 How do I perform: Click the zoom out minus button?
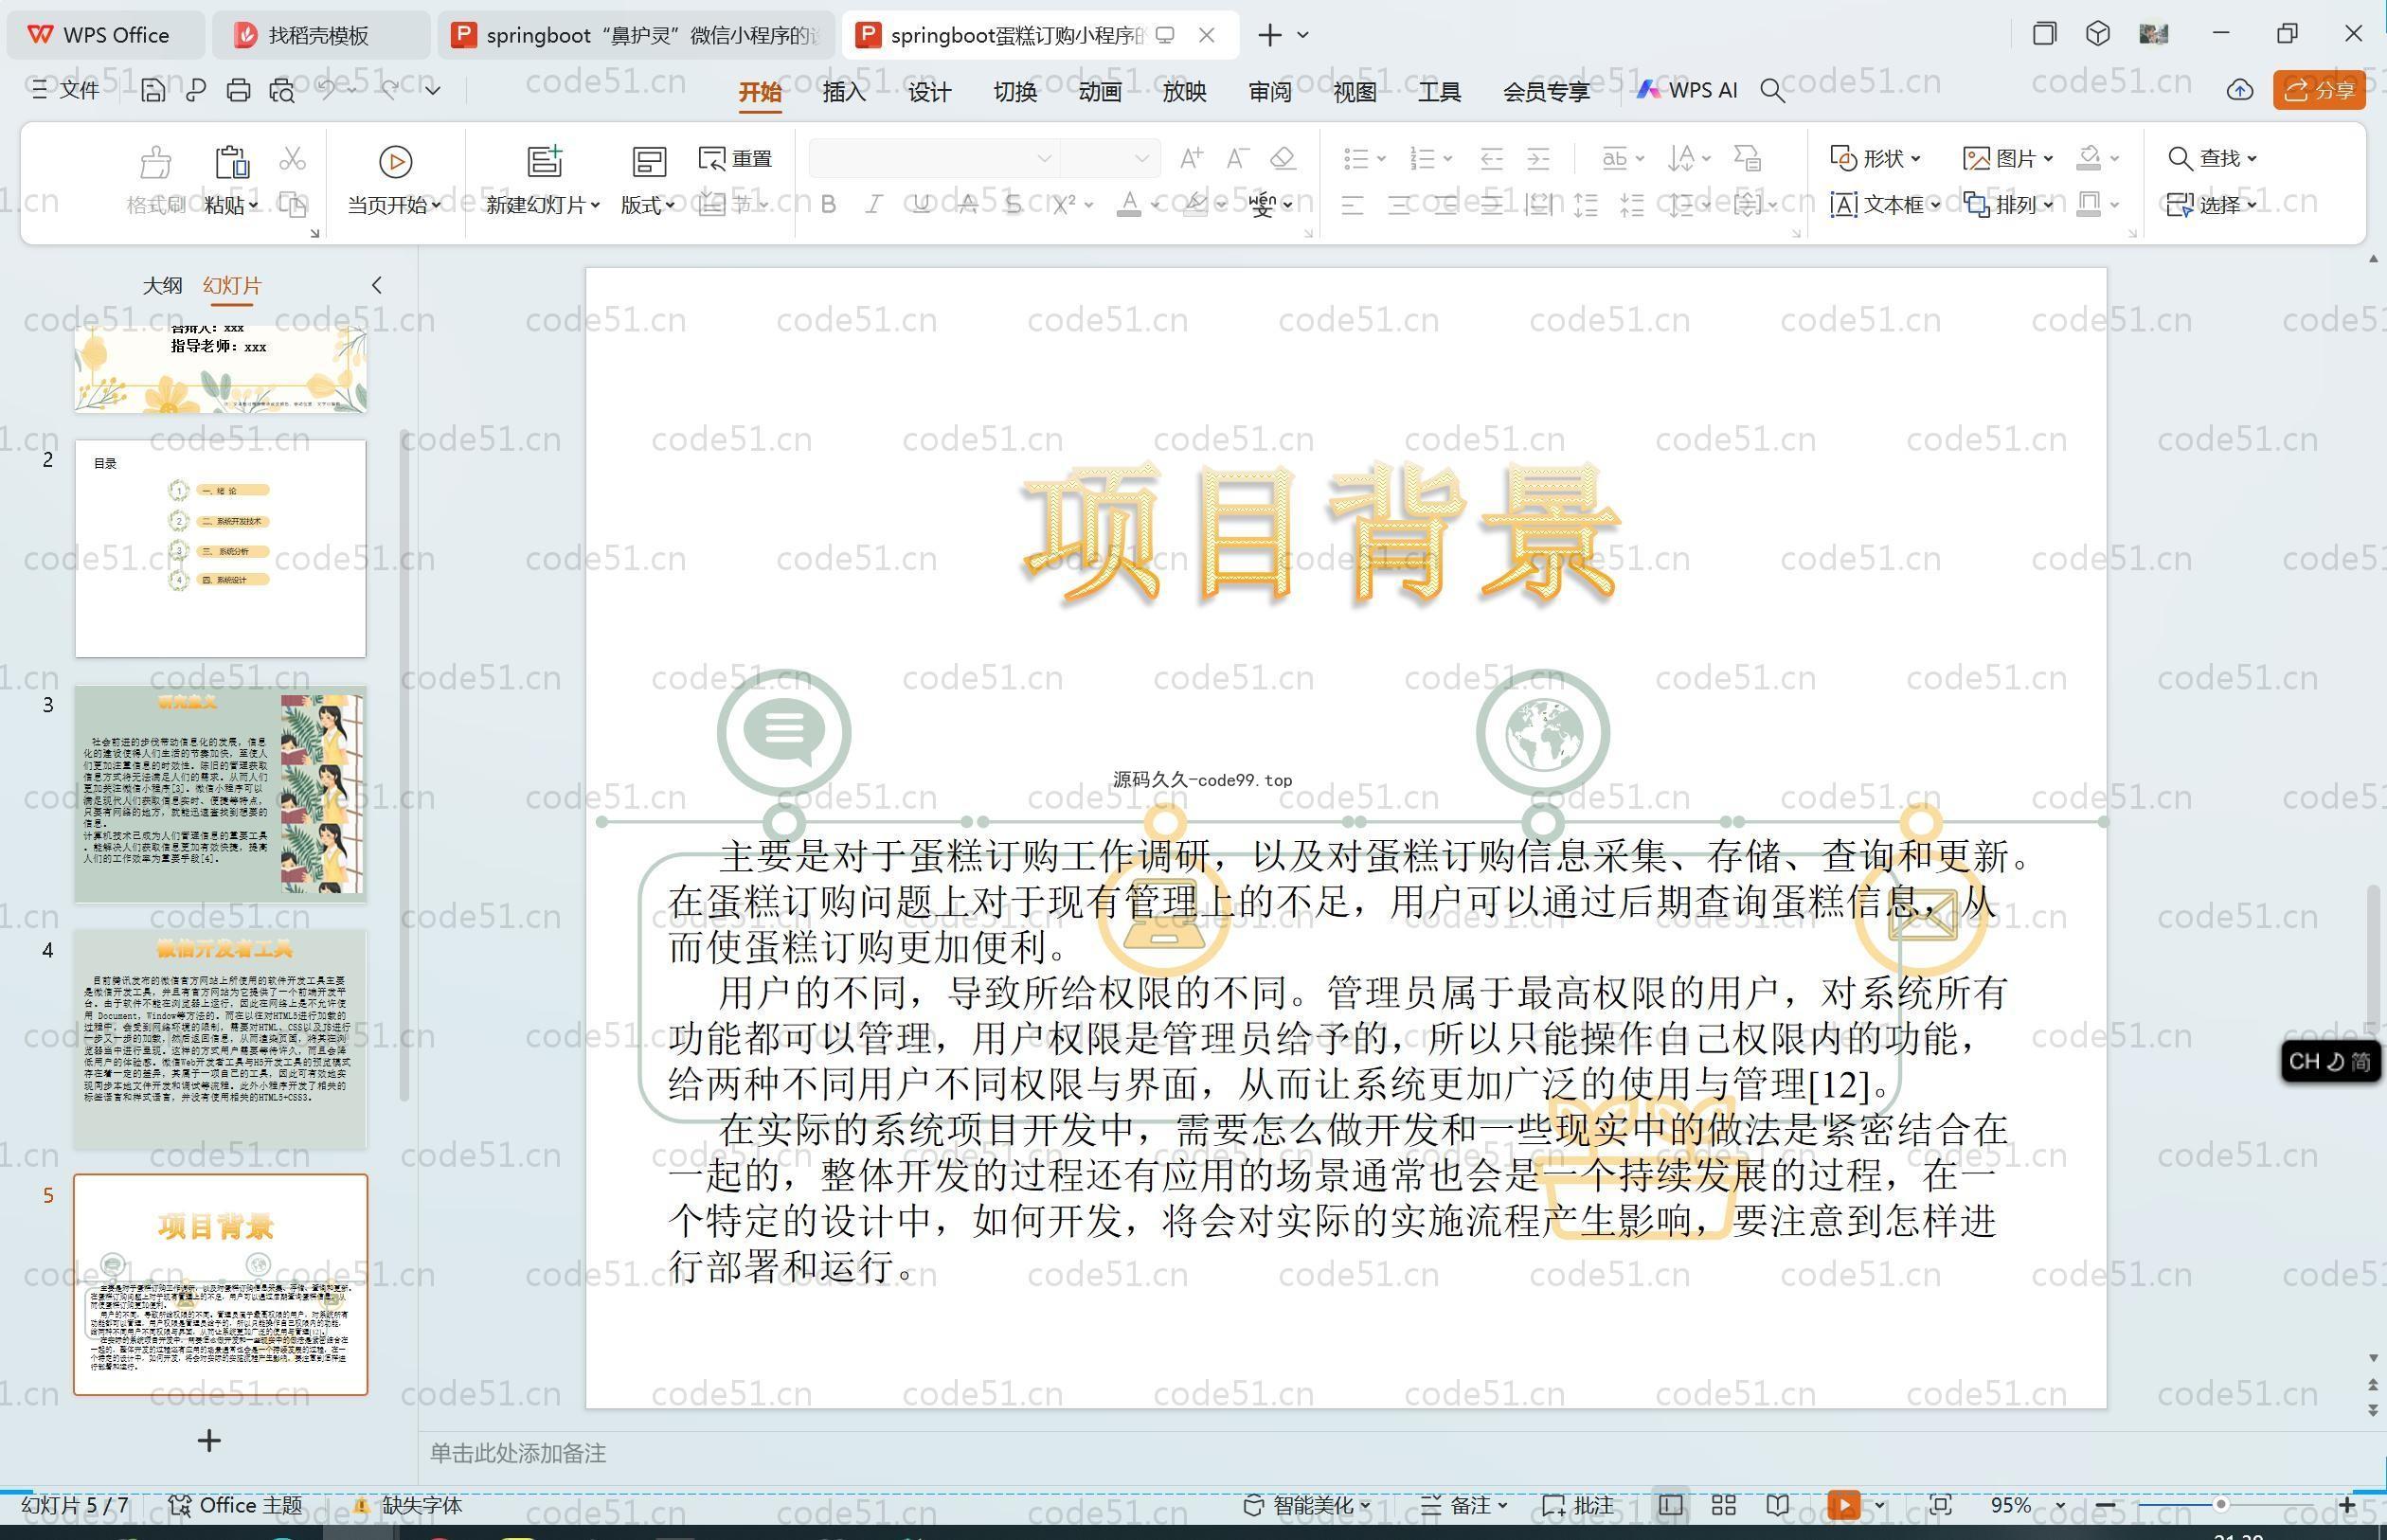pos(2105,1505)
